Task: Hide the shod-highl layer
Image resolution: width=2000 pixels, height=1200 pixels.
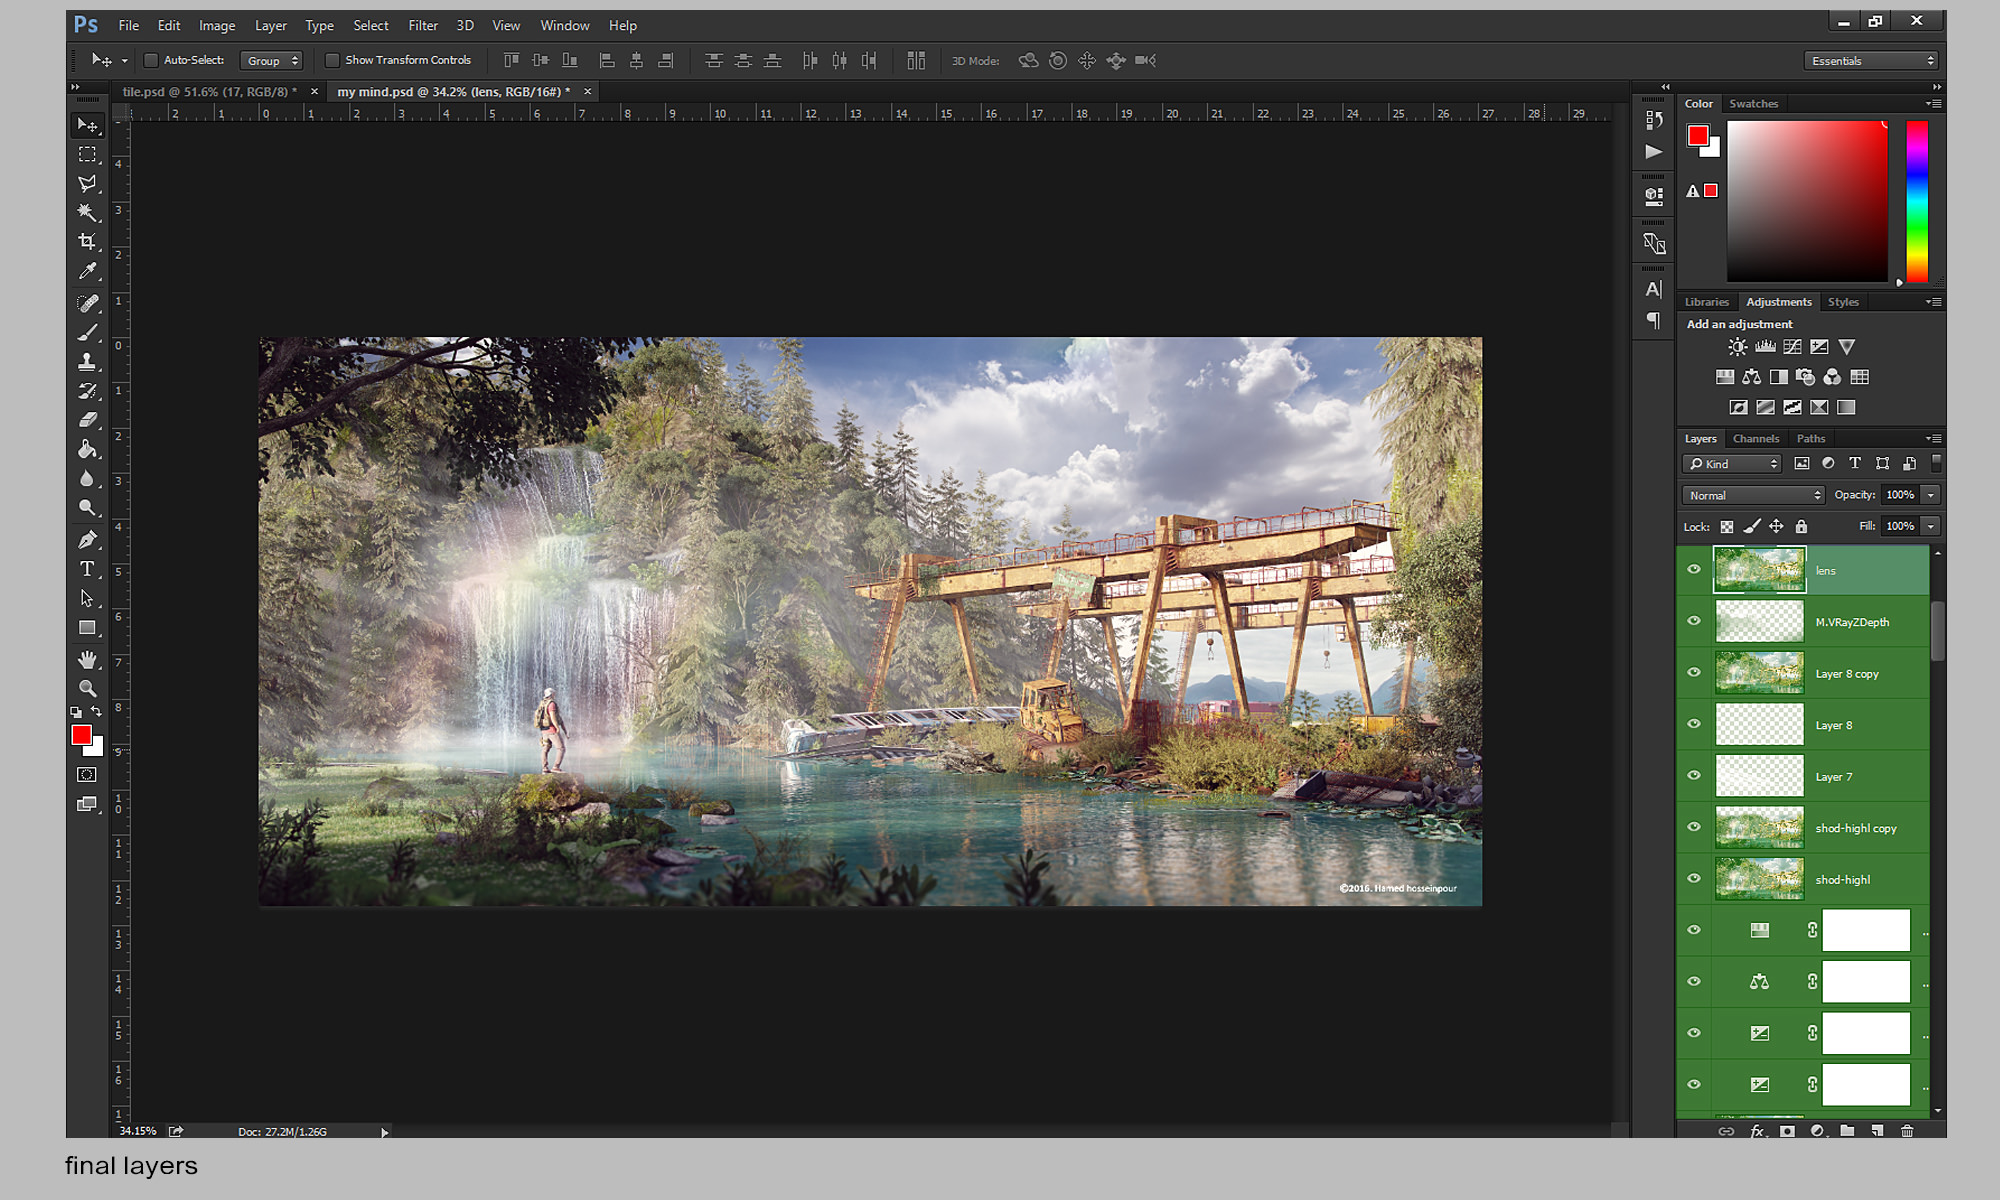Action: [1694, 878]
